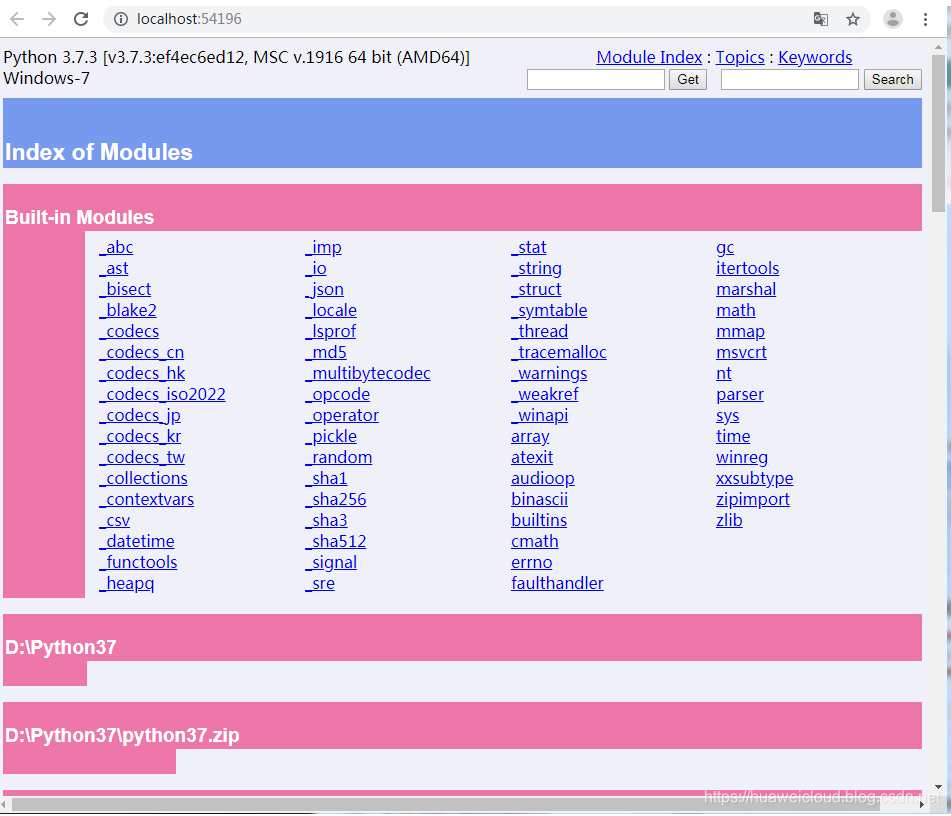Open the profile avatar icon
This screenshot has width=951, height=816.
pos(892,19)
